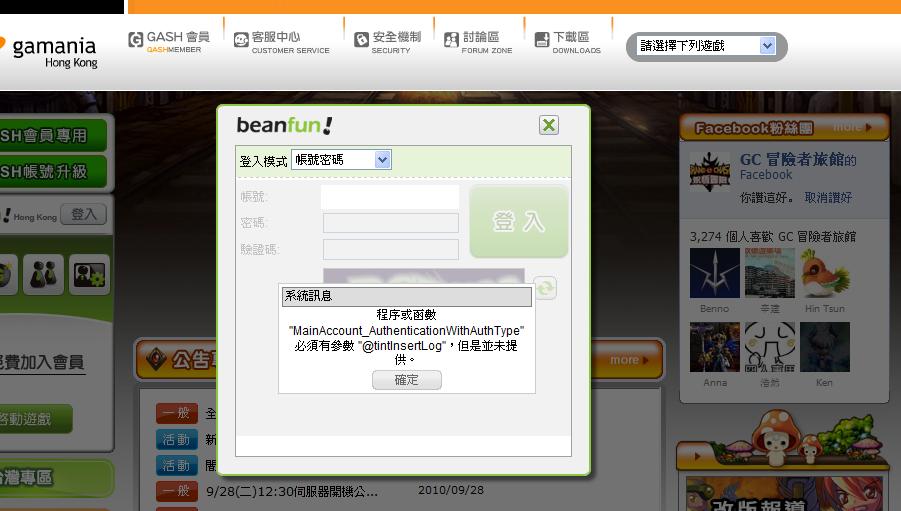The height and width of the screenshot is (511, 901).
Task: Open announcement 9/28(二)12:30伺服器開機公
Action: [x=292, y=491]
